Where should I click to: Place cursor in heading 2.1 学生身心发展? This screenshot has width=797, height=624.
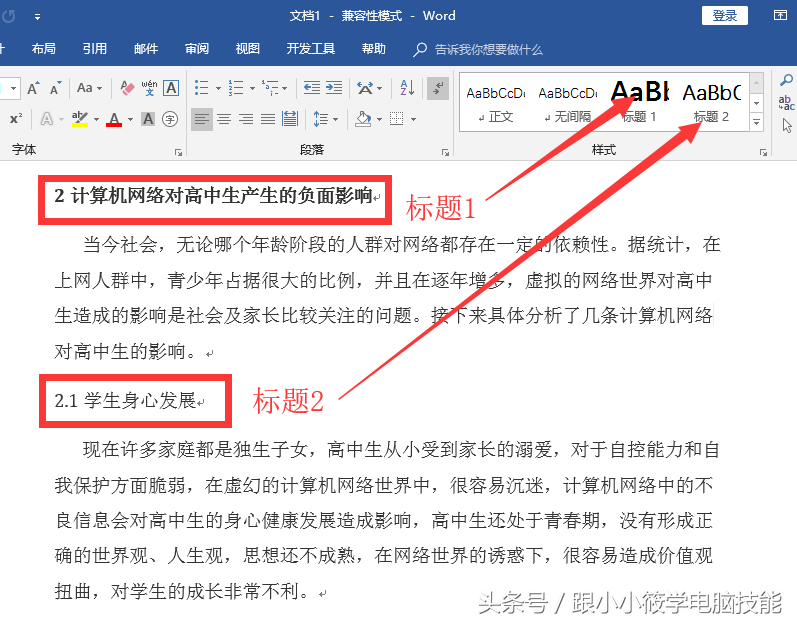click(x=126, y=400)
